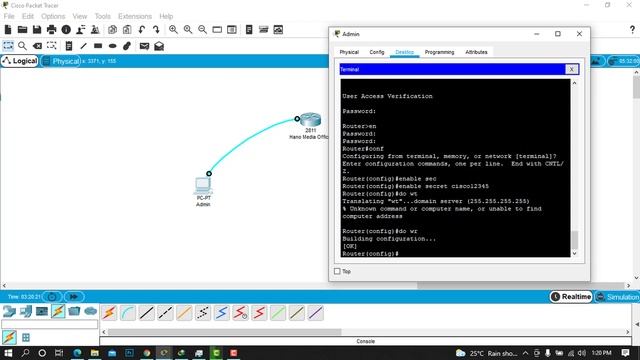Open File Explorer from the taskbar
Screen dimensions: 640x360
95,353
